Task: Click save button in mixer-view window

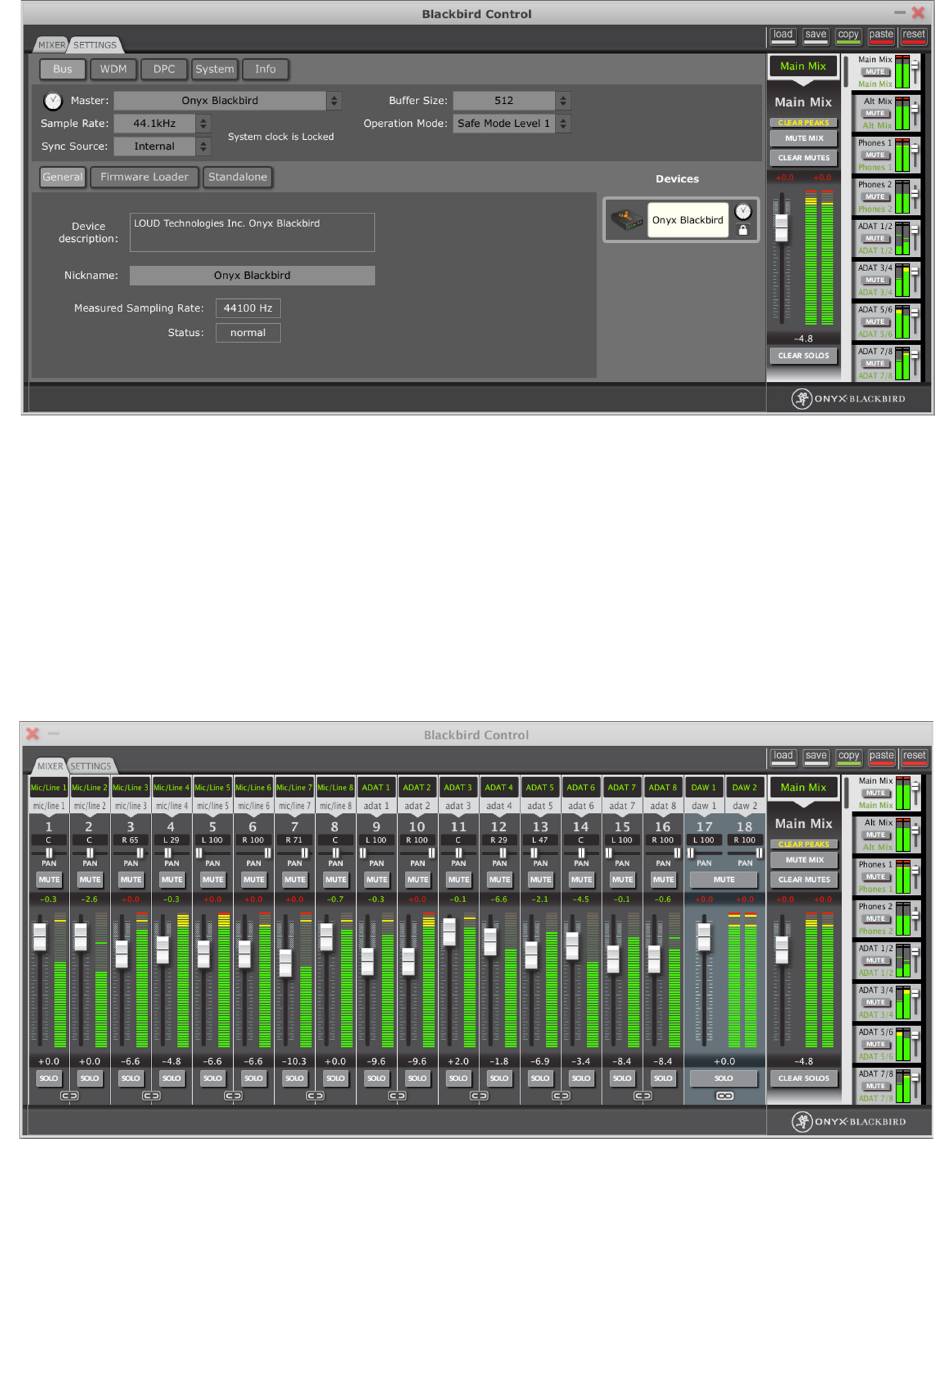Action: (816, 756)
